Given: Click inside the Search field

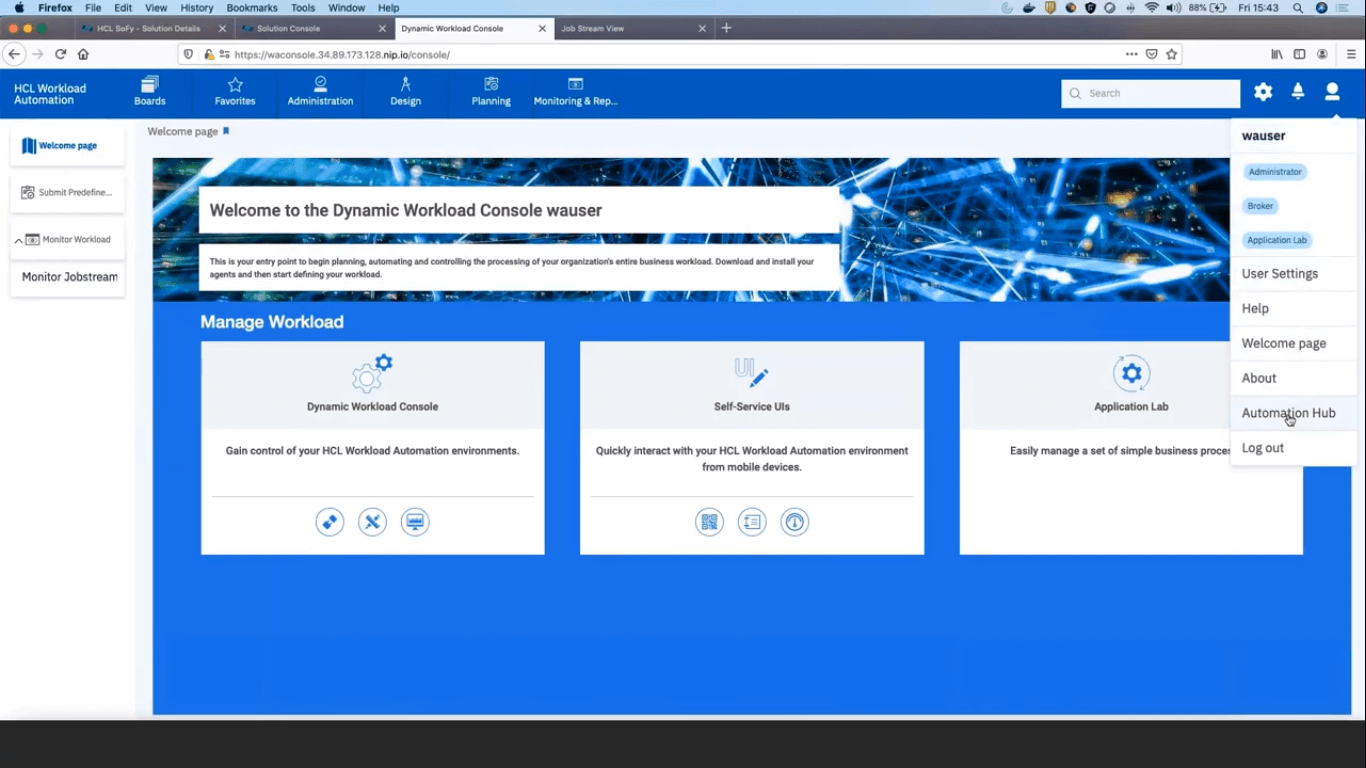Looking at the screenshot, I should click(1150, 92).
